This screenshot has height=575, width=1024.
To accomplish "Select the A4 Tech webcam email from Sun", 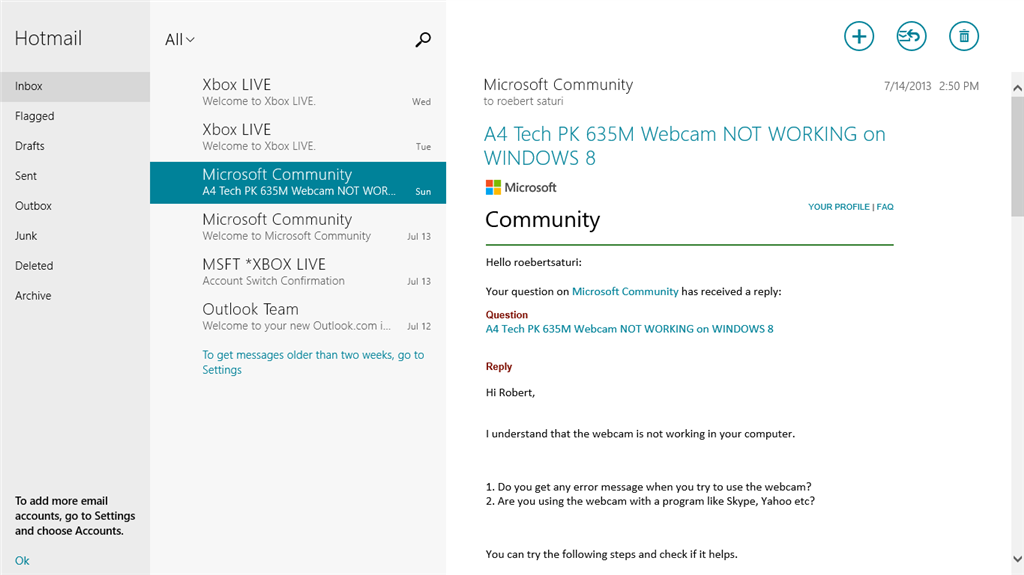I will (298, 182).
